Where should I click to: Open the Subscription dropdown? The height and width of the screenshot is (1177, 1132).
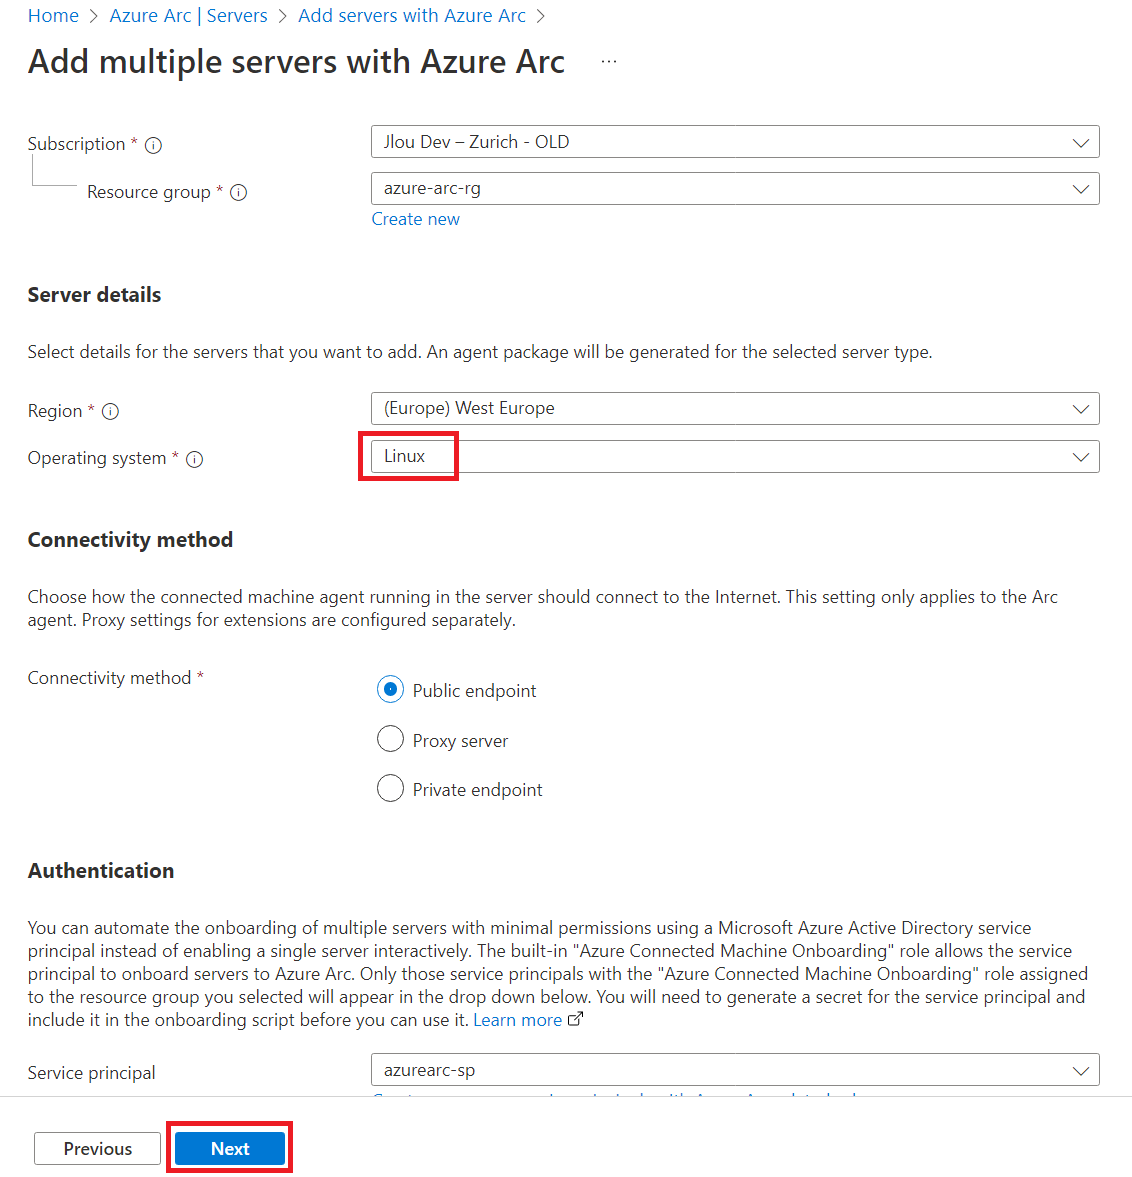pos(735,142)
